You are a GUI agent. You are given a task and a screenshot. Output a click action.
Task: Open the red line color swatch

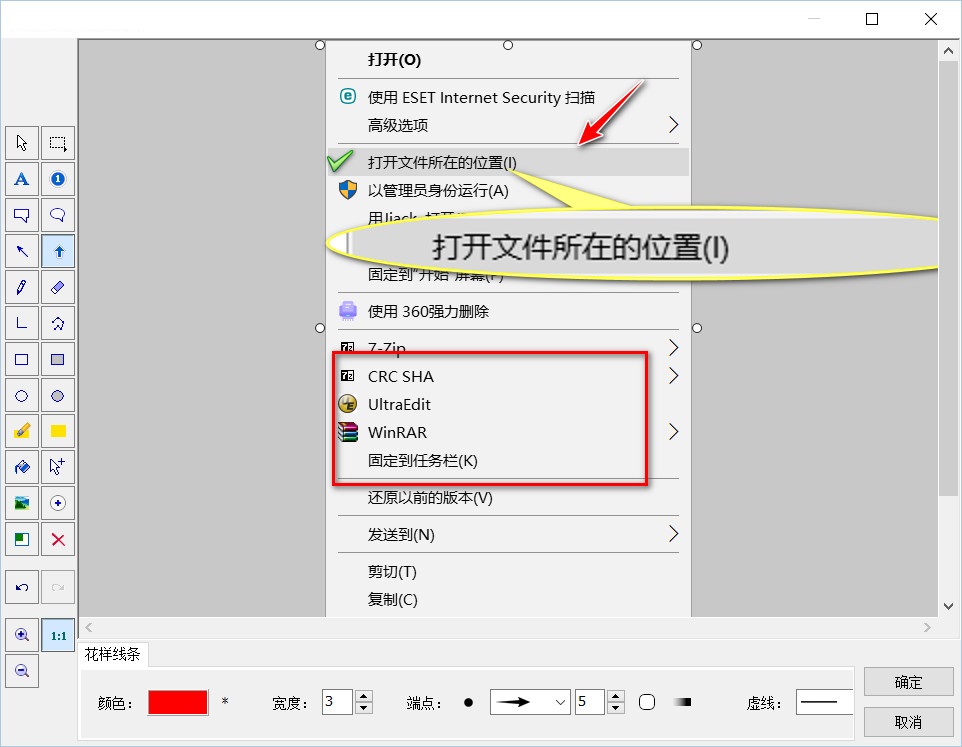(178, 702)
